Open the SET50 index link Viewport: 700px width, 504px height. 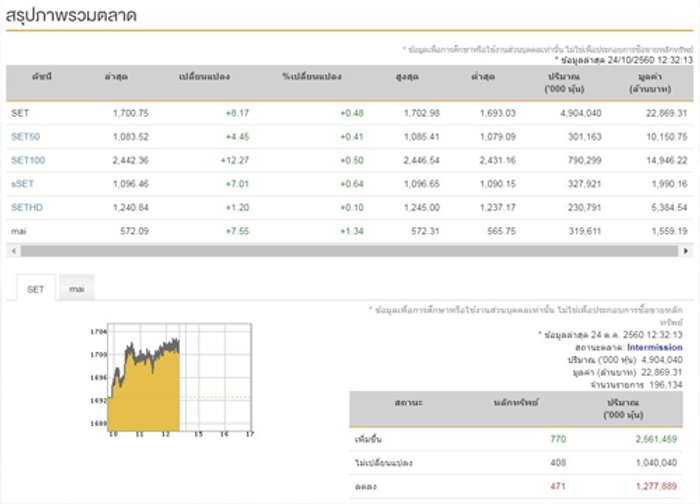[25, 137]
